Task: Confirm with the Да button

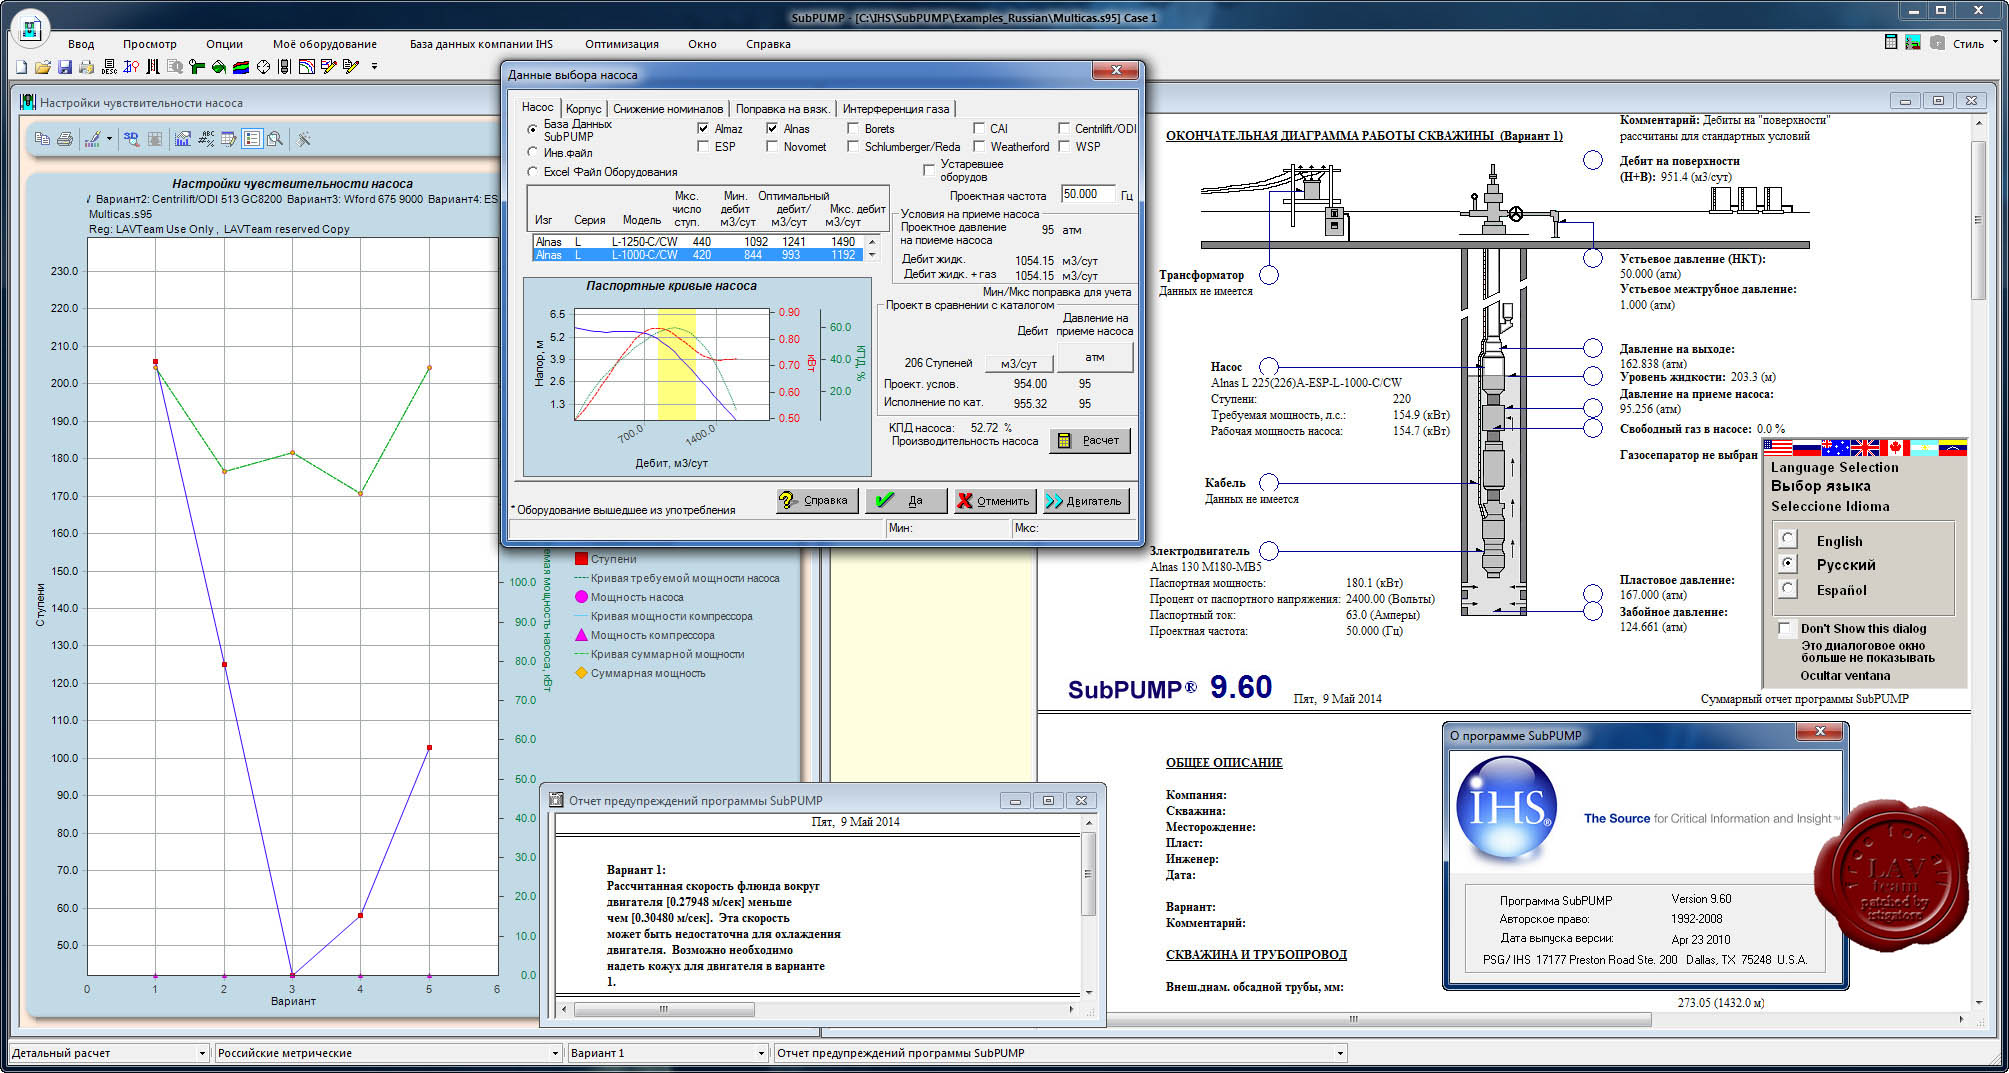Action: click(905, 500)
